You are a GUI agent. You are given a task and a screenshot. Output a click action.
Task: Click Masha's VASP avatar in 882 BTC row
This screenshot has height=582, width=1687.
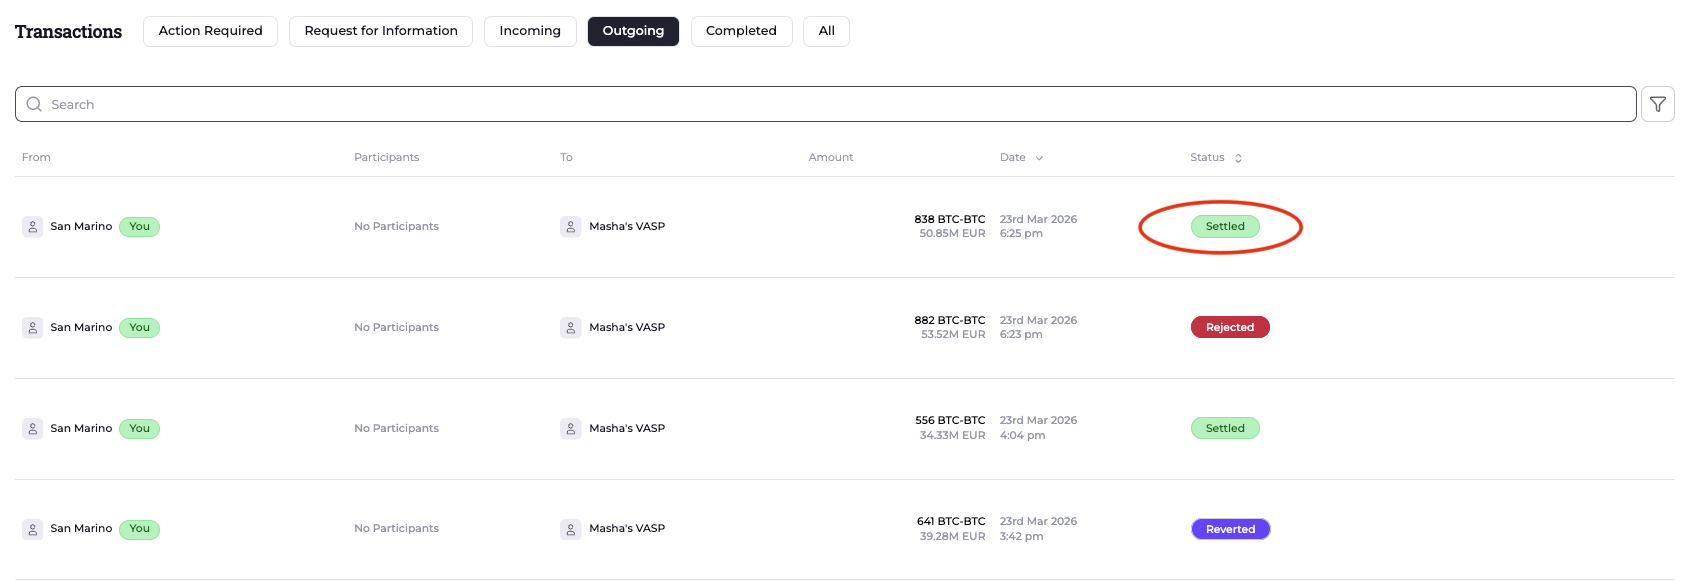(571, 328)
